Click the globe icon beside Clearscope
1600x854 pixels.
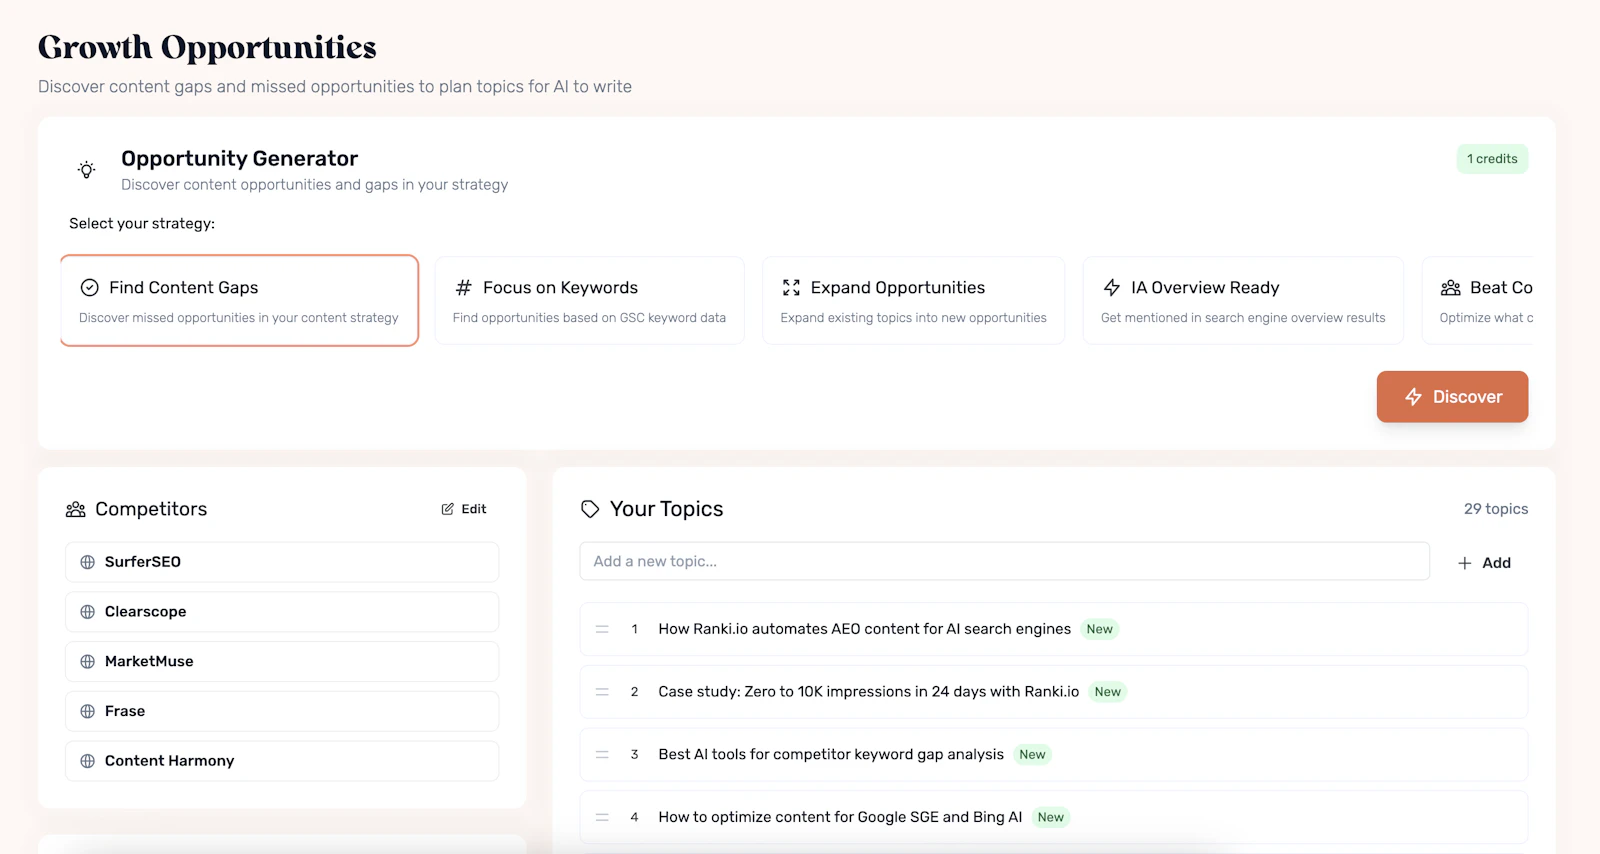pos(88,612)
